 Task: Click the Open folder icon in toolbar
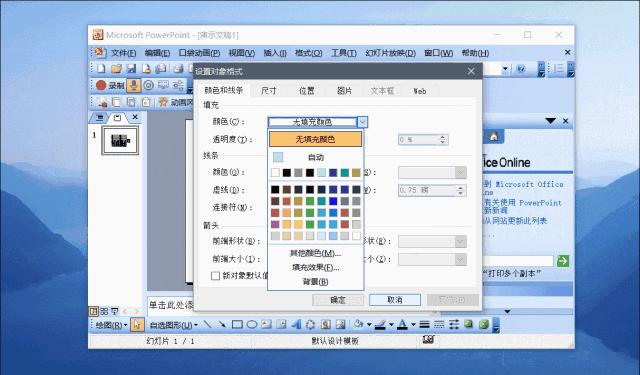116,69
